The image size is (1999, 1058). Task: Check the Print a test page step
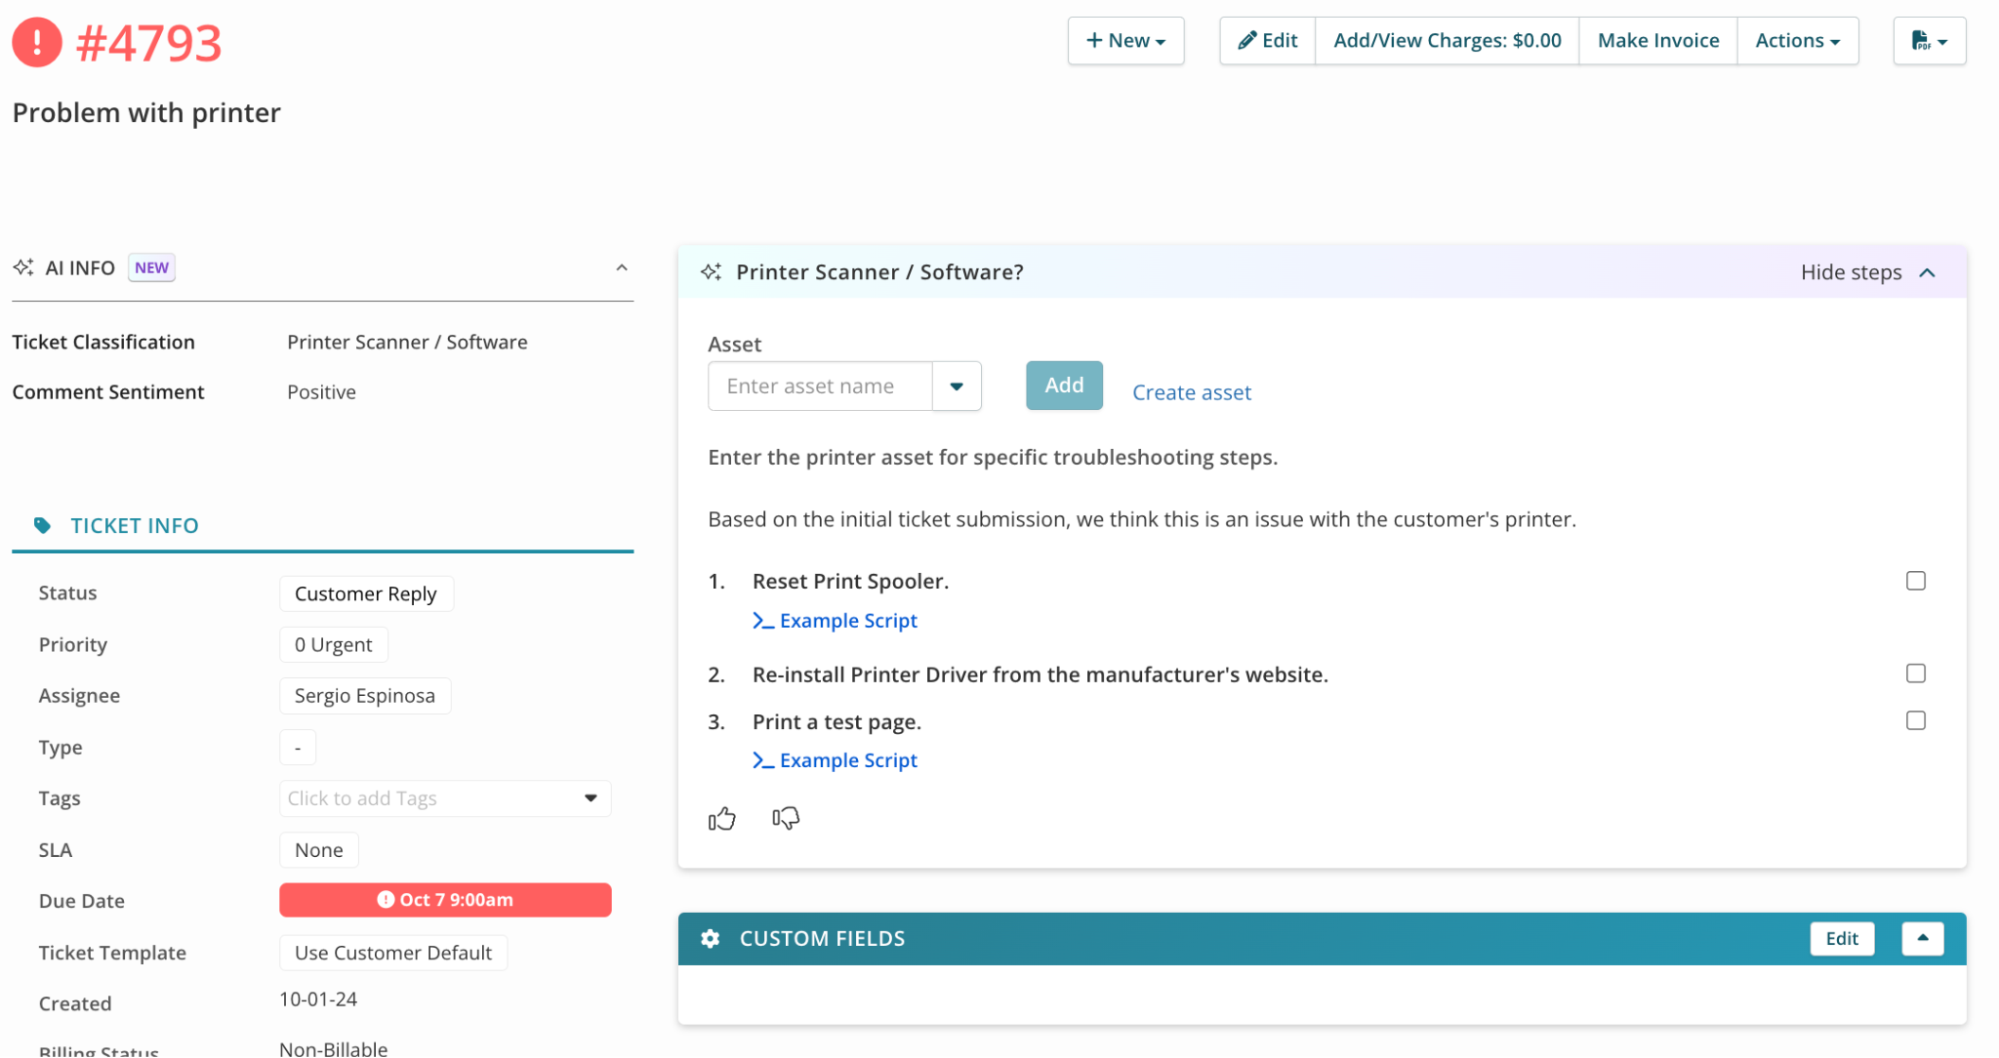[x=1915, y=720]
